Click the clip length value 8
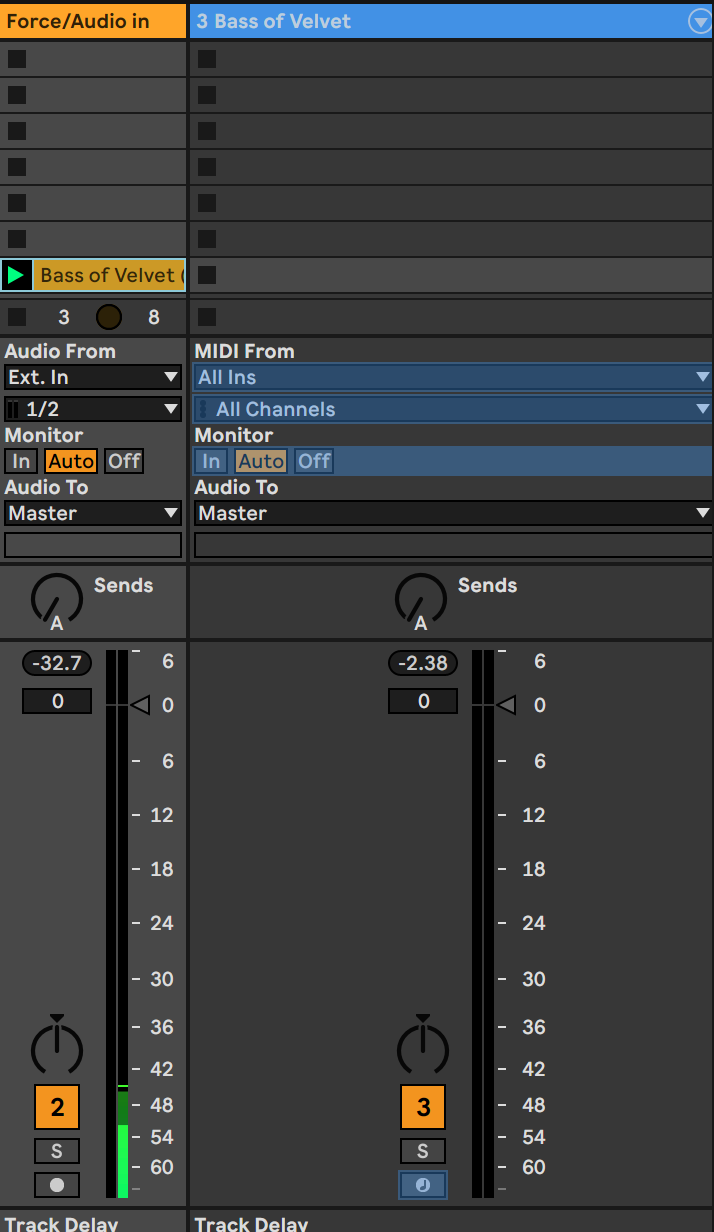 point(153,317)
